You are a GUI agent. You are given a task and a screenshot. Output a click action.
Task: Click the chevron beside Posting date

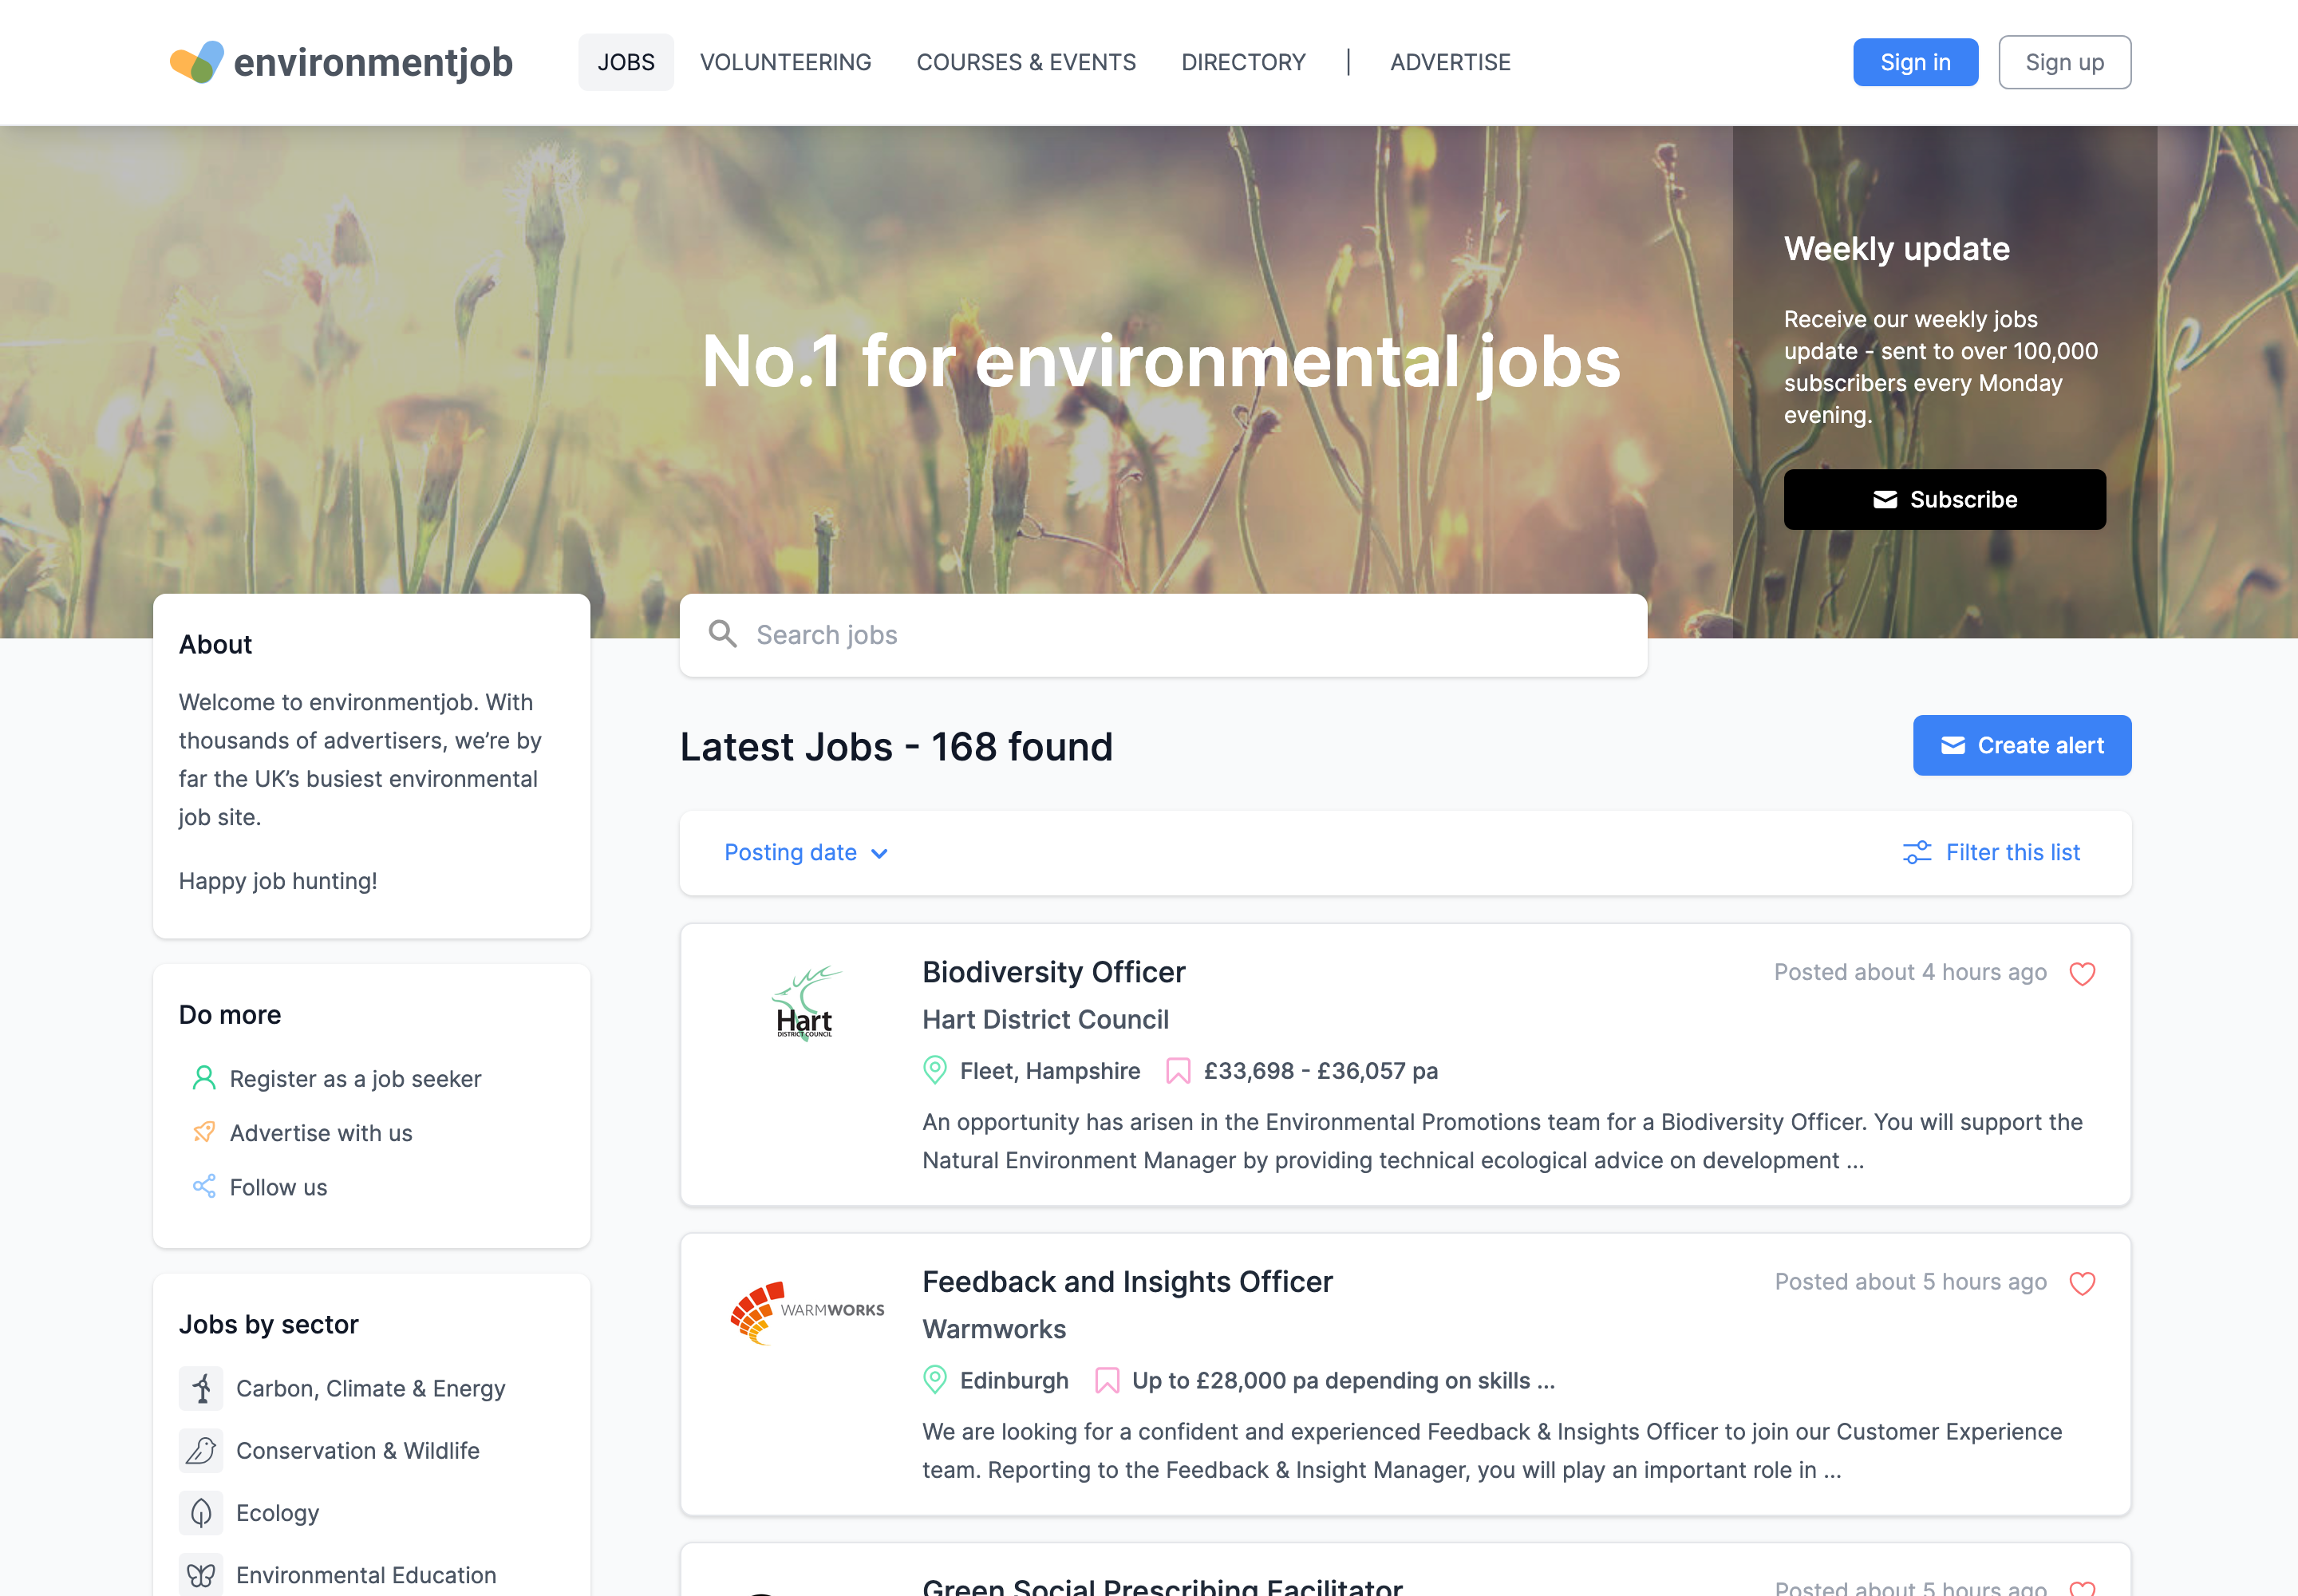coord(879,853)
